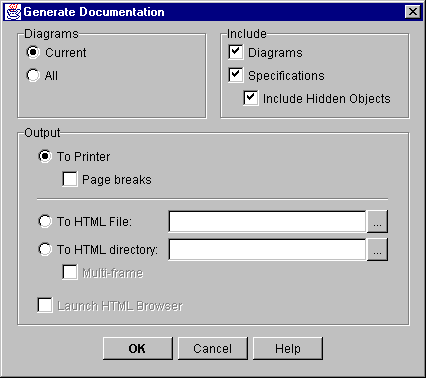
Task: Choose the To Printer output option
Action: click(45, 156)
